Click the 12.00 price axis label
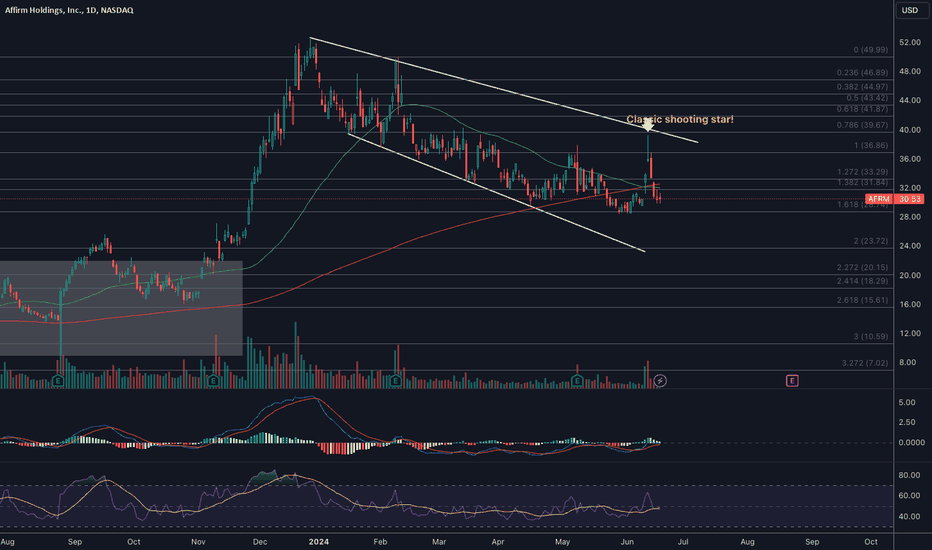The height and width of the screenshot is (550, 932). pyautogui.click(x=909, y=334)
